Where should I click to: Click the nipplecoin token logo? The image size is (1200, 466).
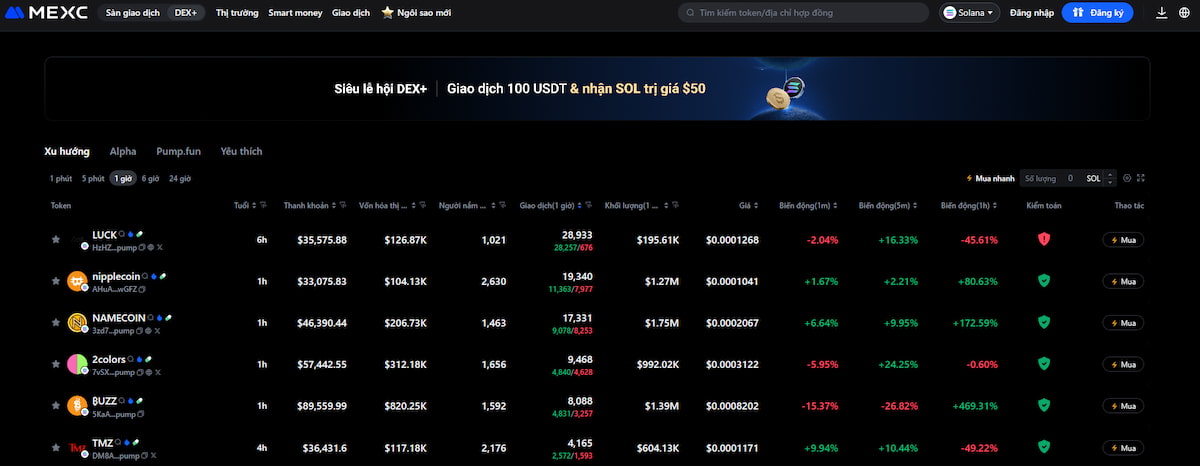click(x=77, y=282)
